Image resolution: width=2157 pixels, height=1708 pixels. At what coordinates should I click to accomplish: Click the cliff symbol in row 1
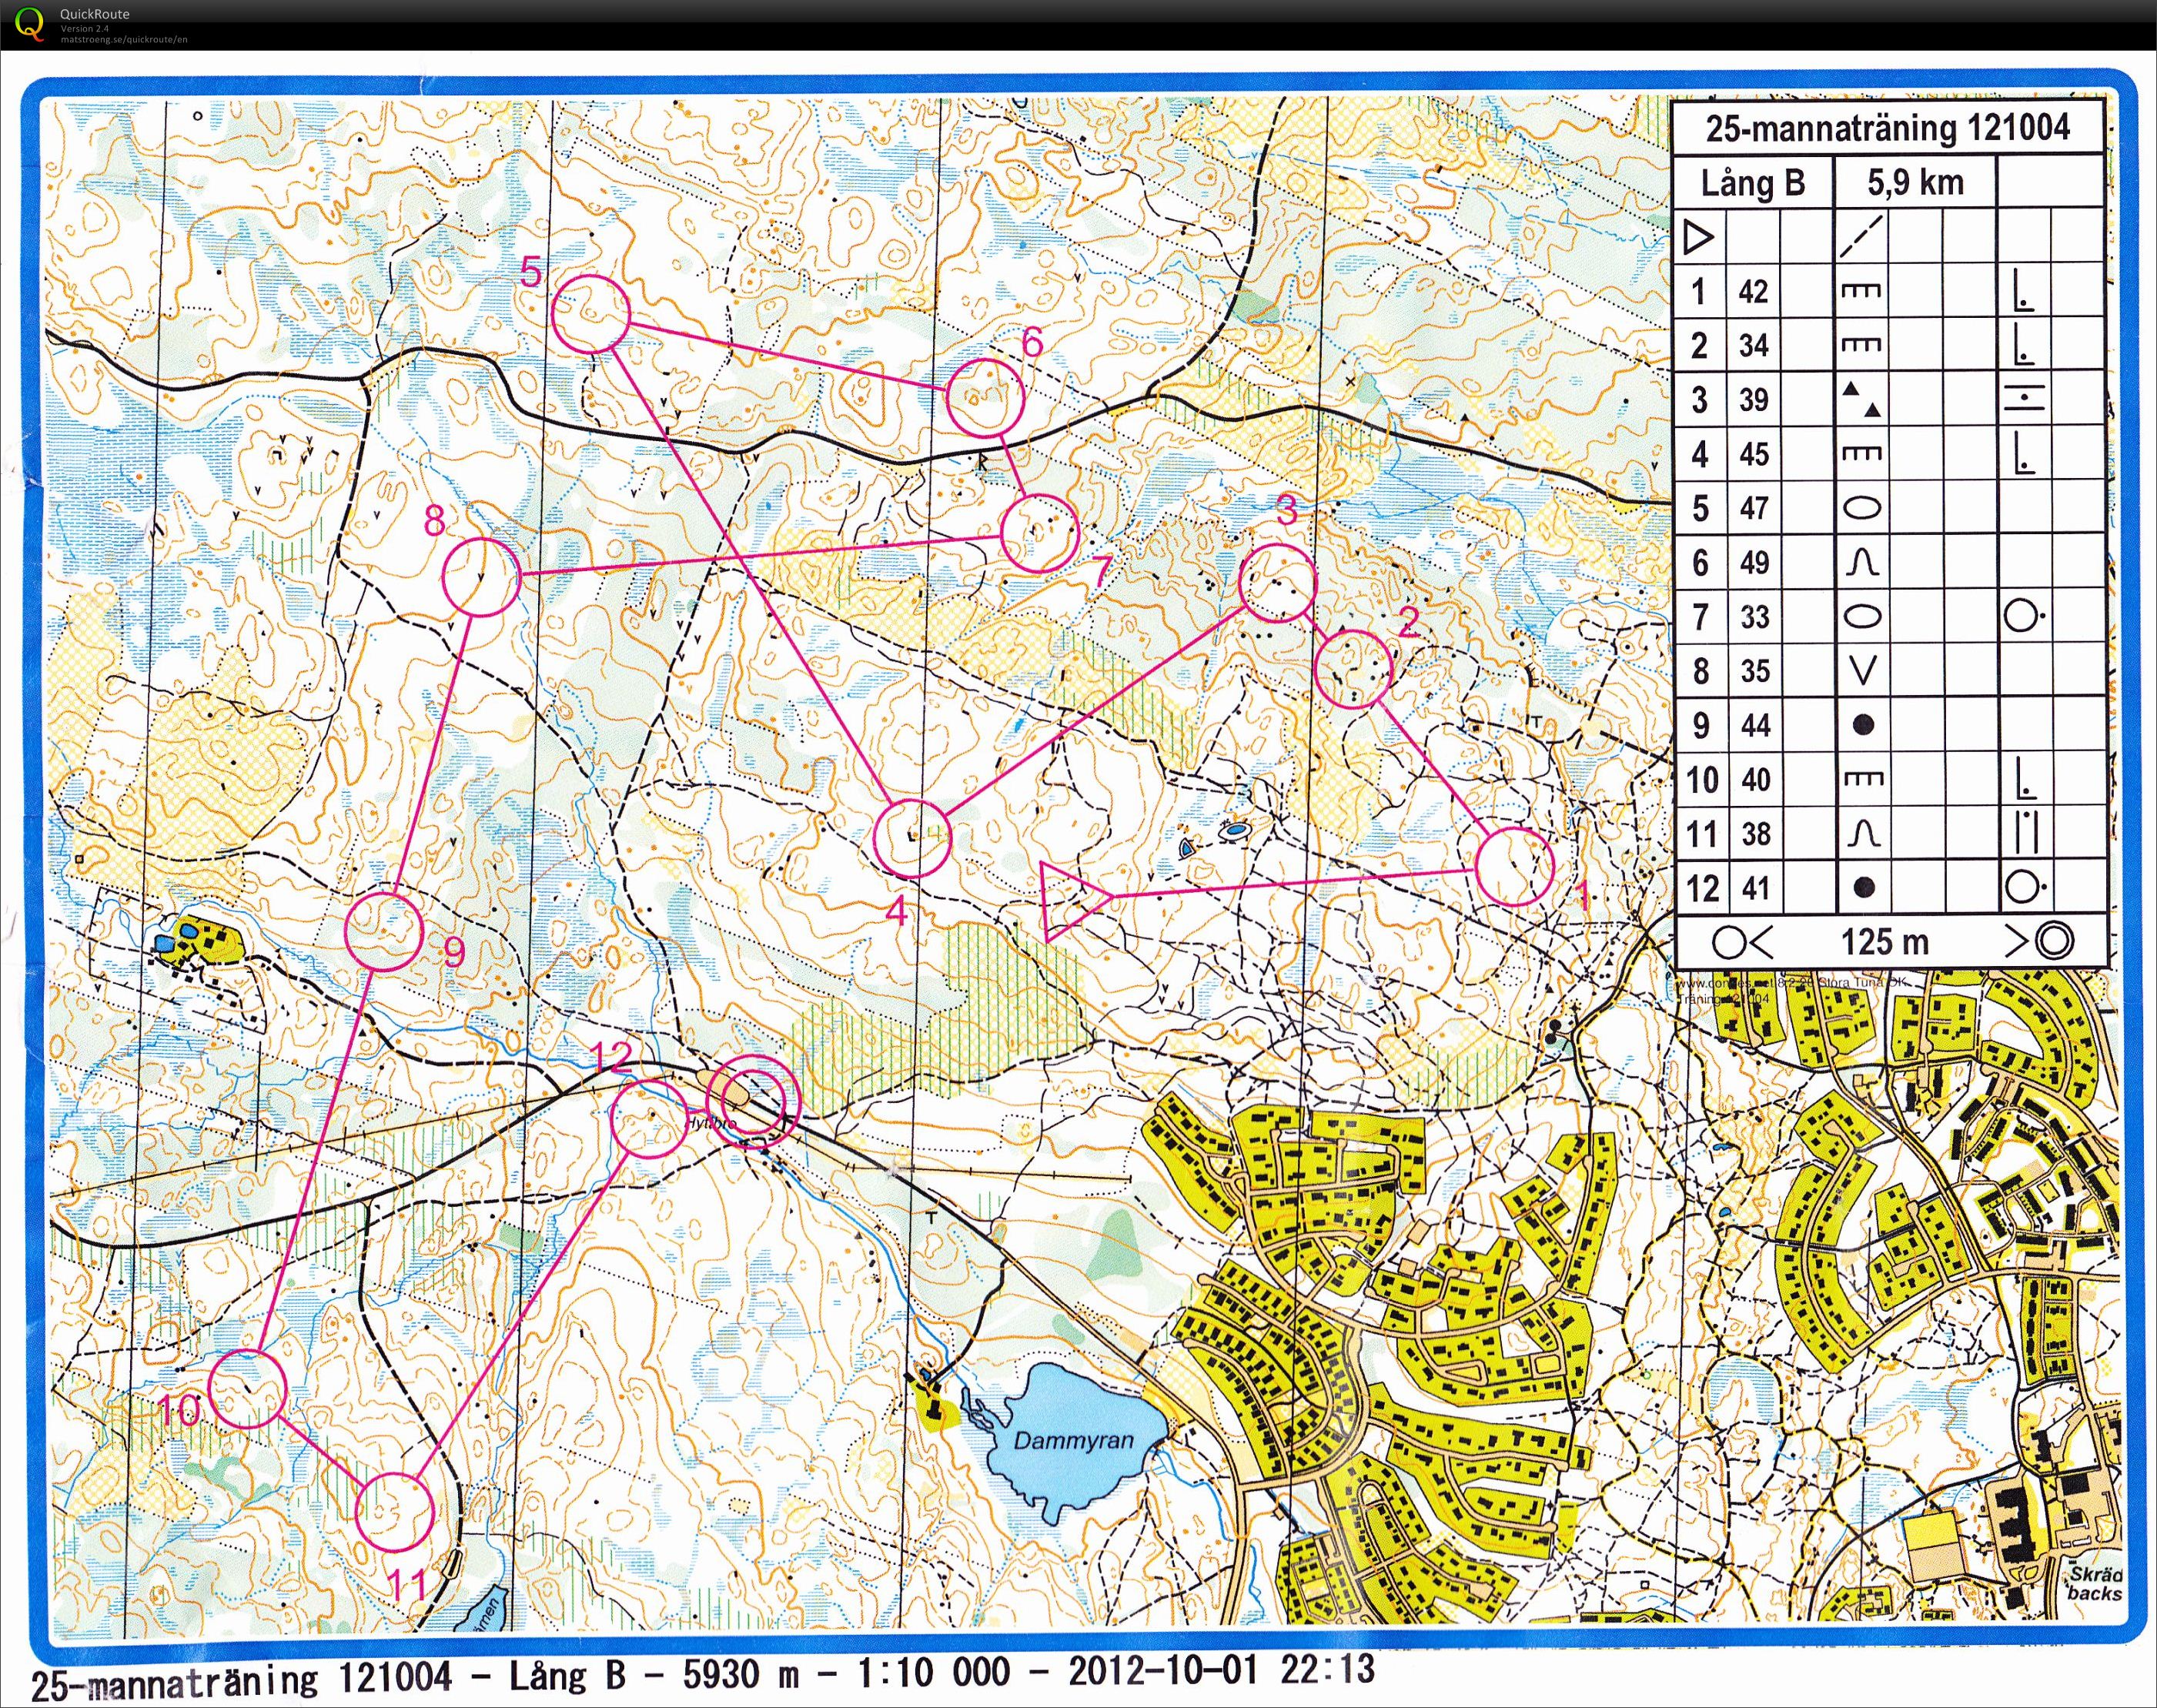coord(1861,291)
